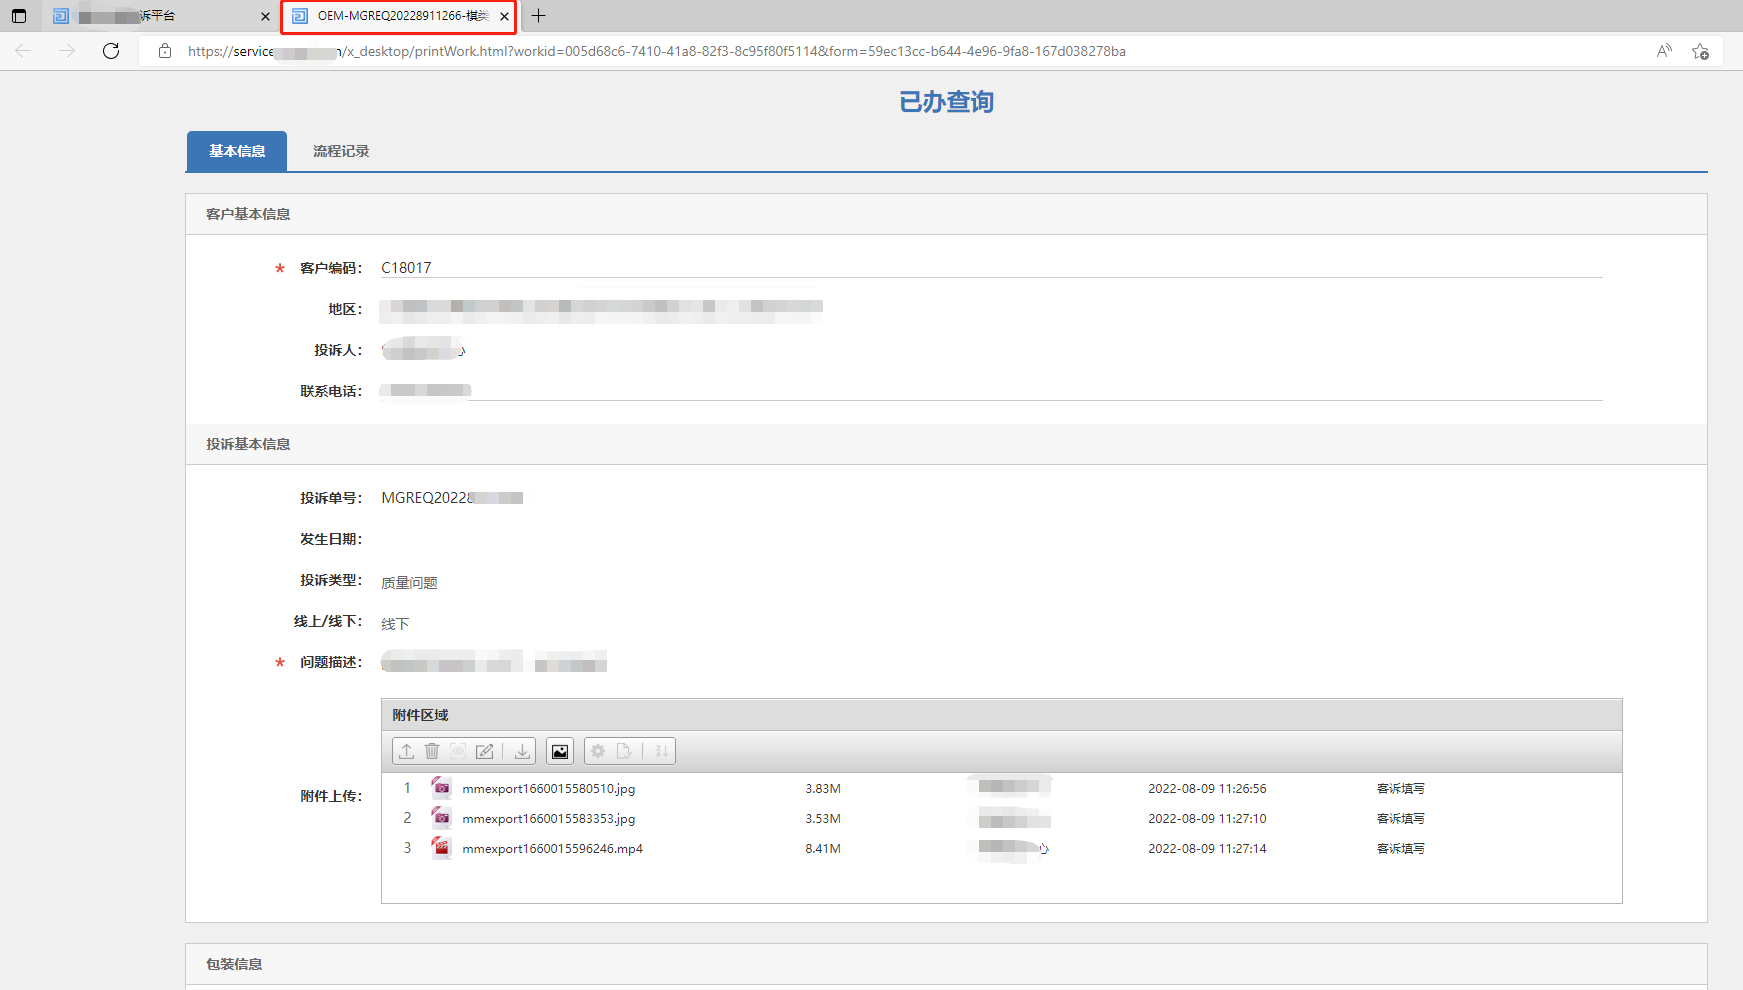This screenshot has width=1743, height=990.
Task: Click row number 1 in the attachment list
Action: [407, 788]
